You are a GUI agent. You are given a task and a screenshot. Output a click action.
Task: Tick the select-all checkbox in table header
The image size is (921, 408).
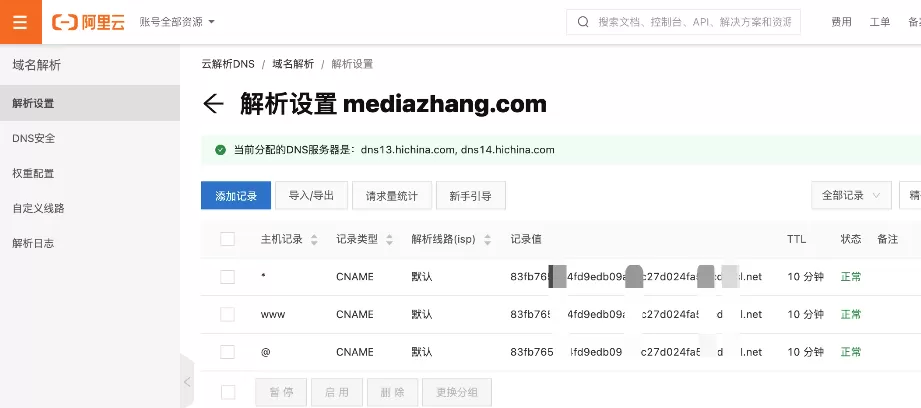pyautogui.click(x=227, y=239)
